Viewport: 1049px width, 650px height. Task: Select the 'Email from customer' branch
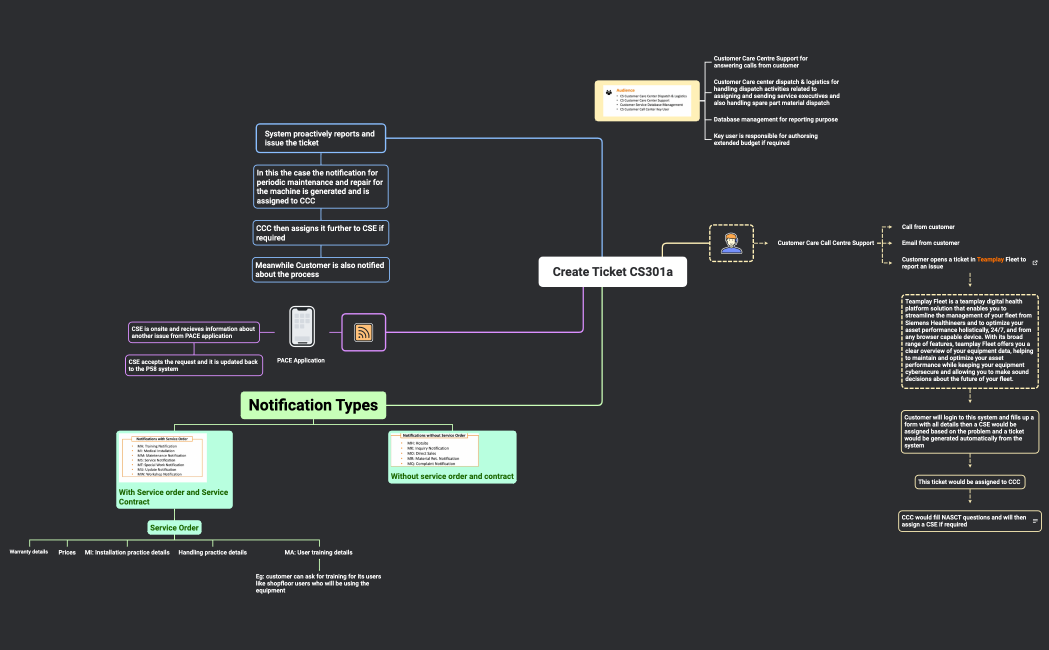(930, 243)
